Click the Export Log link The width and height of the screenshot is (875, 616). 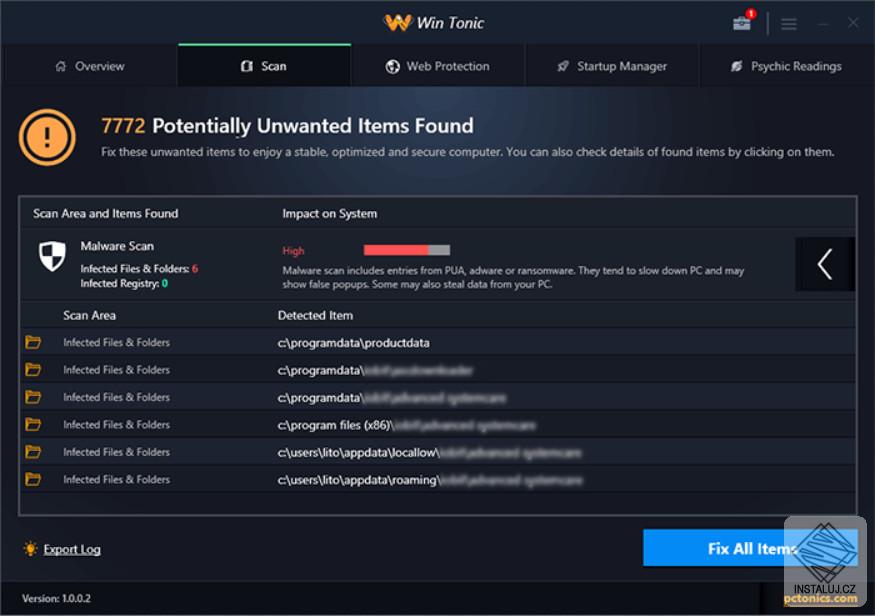tap(72, 549)
